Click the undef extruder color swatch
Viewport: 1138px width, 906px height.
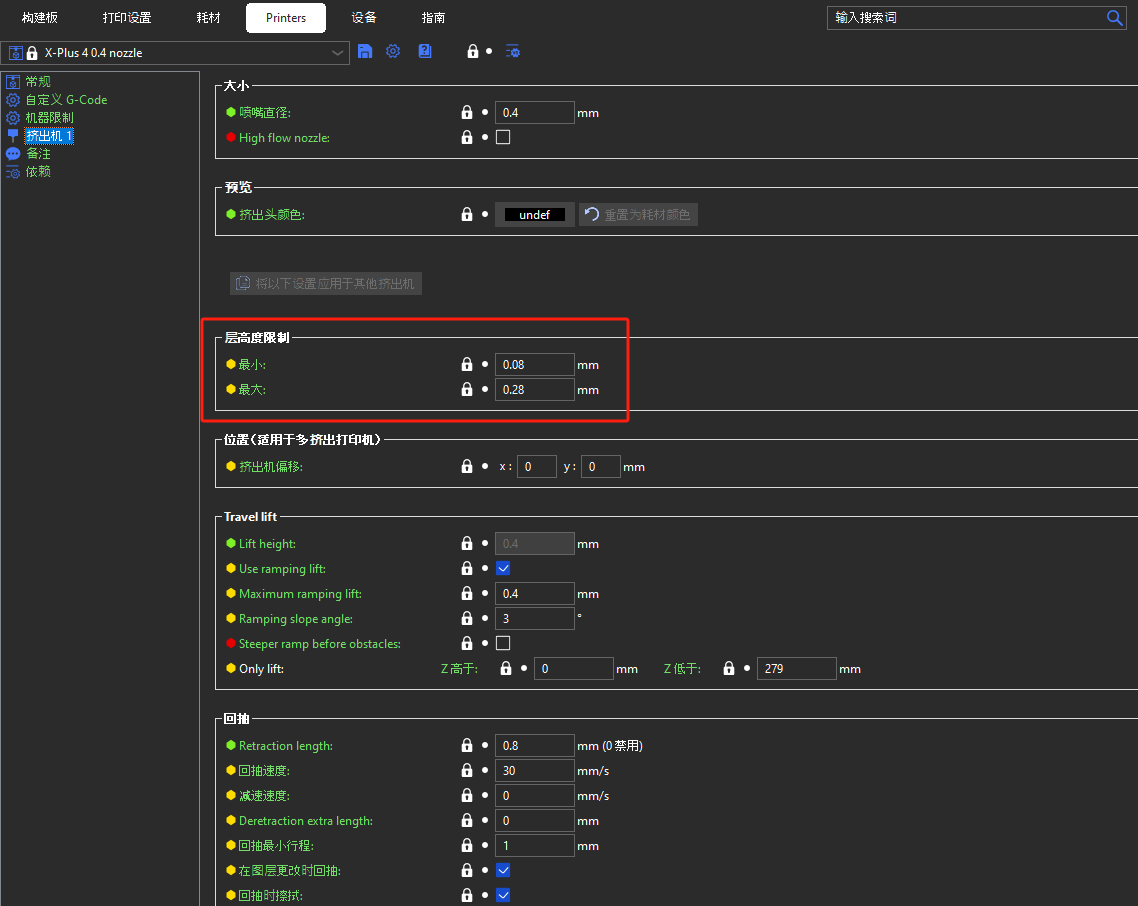pos(535,214)
